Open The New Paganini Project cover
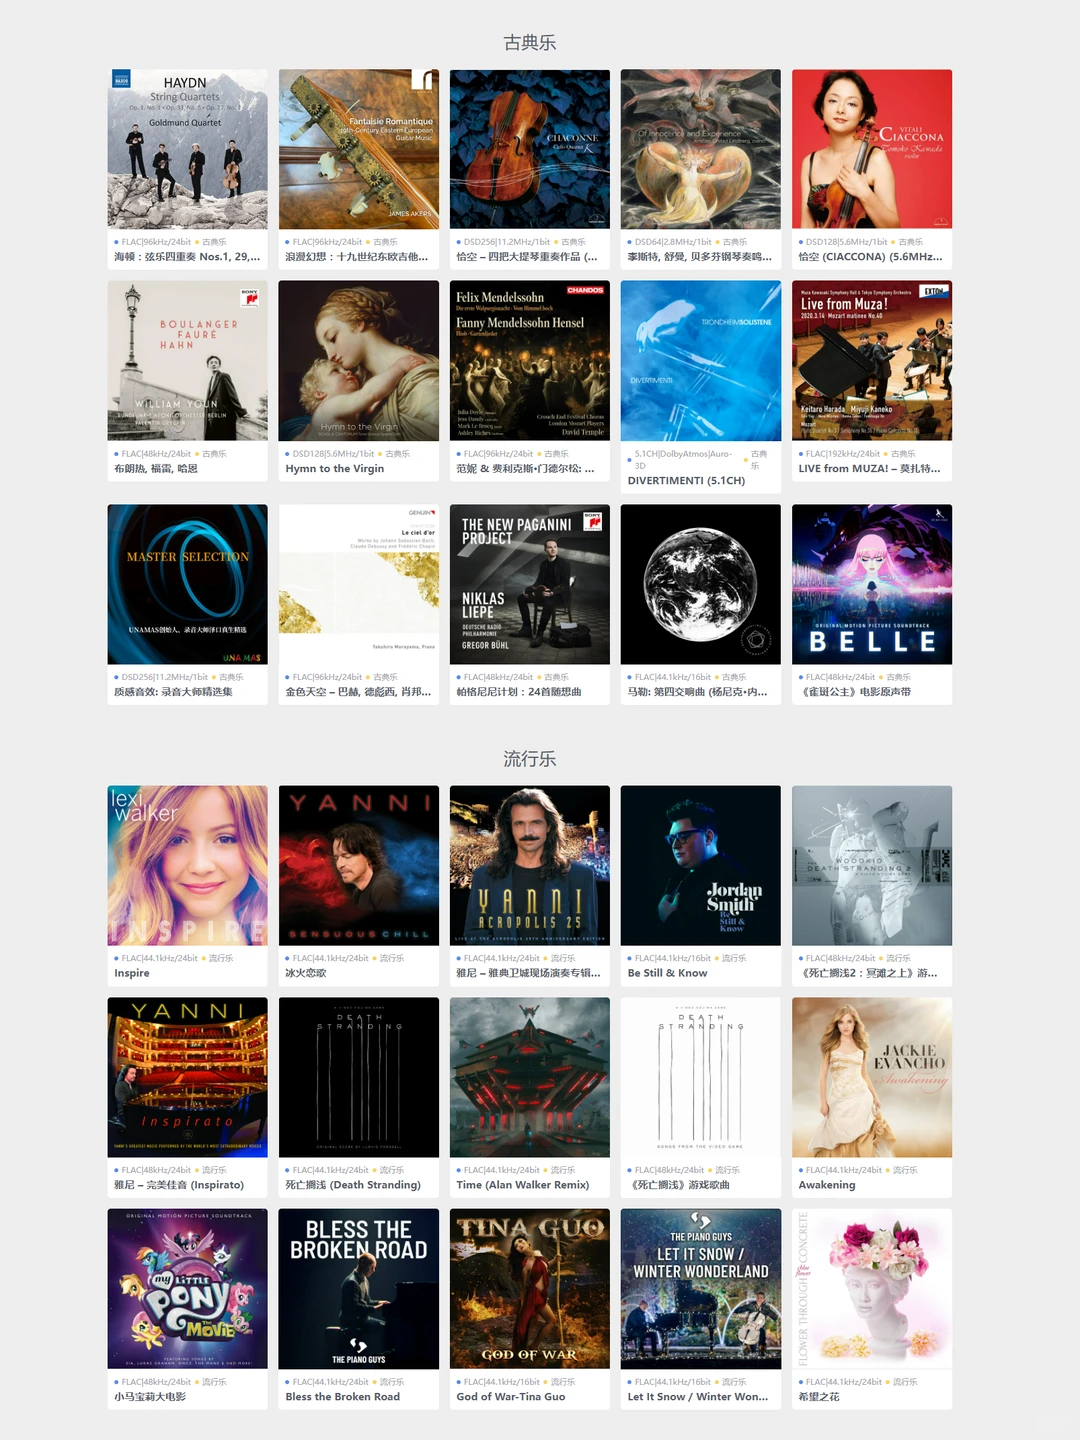 click(530, 584)
